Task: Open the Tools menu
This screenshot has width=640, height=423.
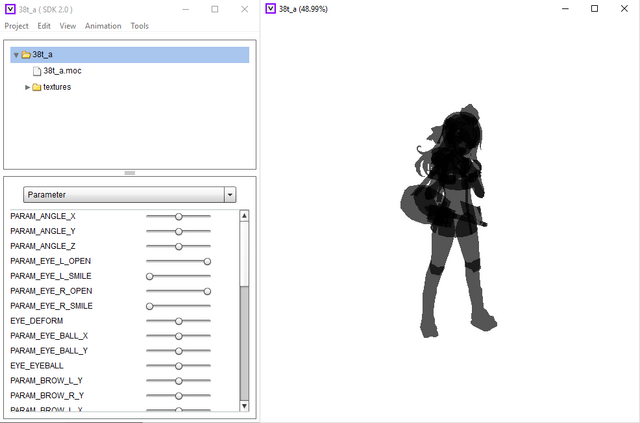Action: (x=140, y=26)
